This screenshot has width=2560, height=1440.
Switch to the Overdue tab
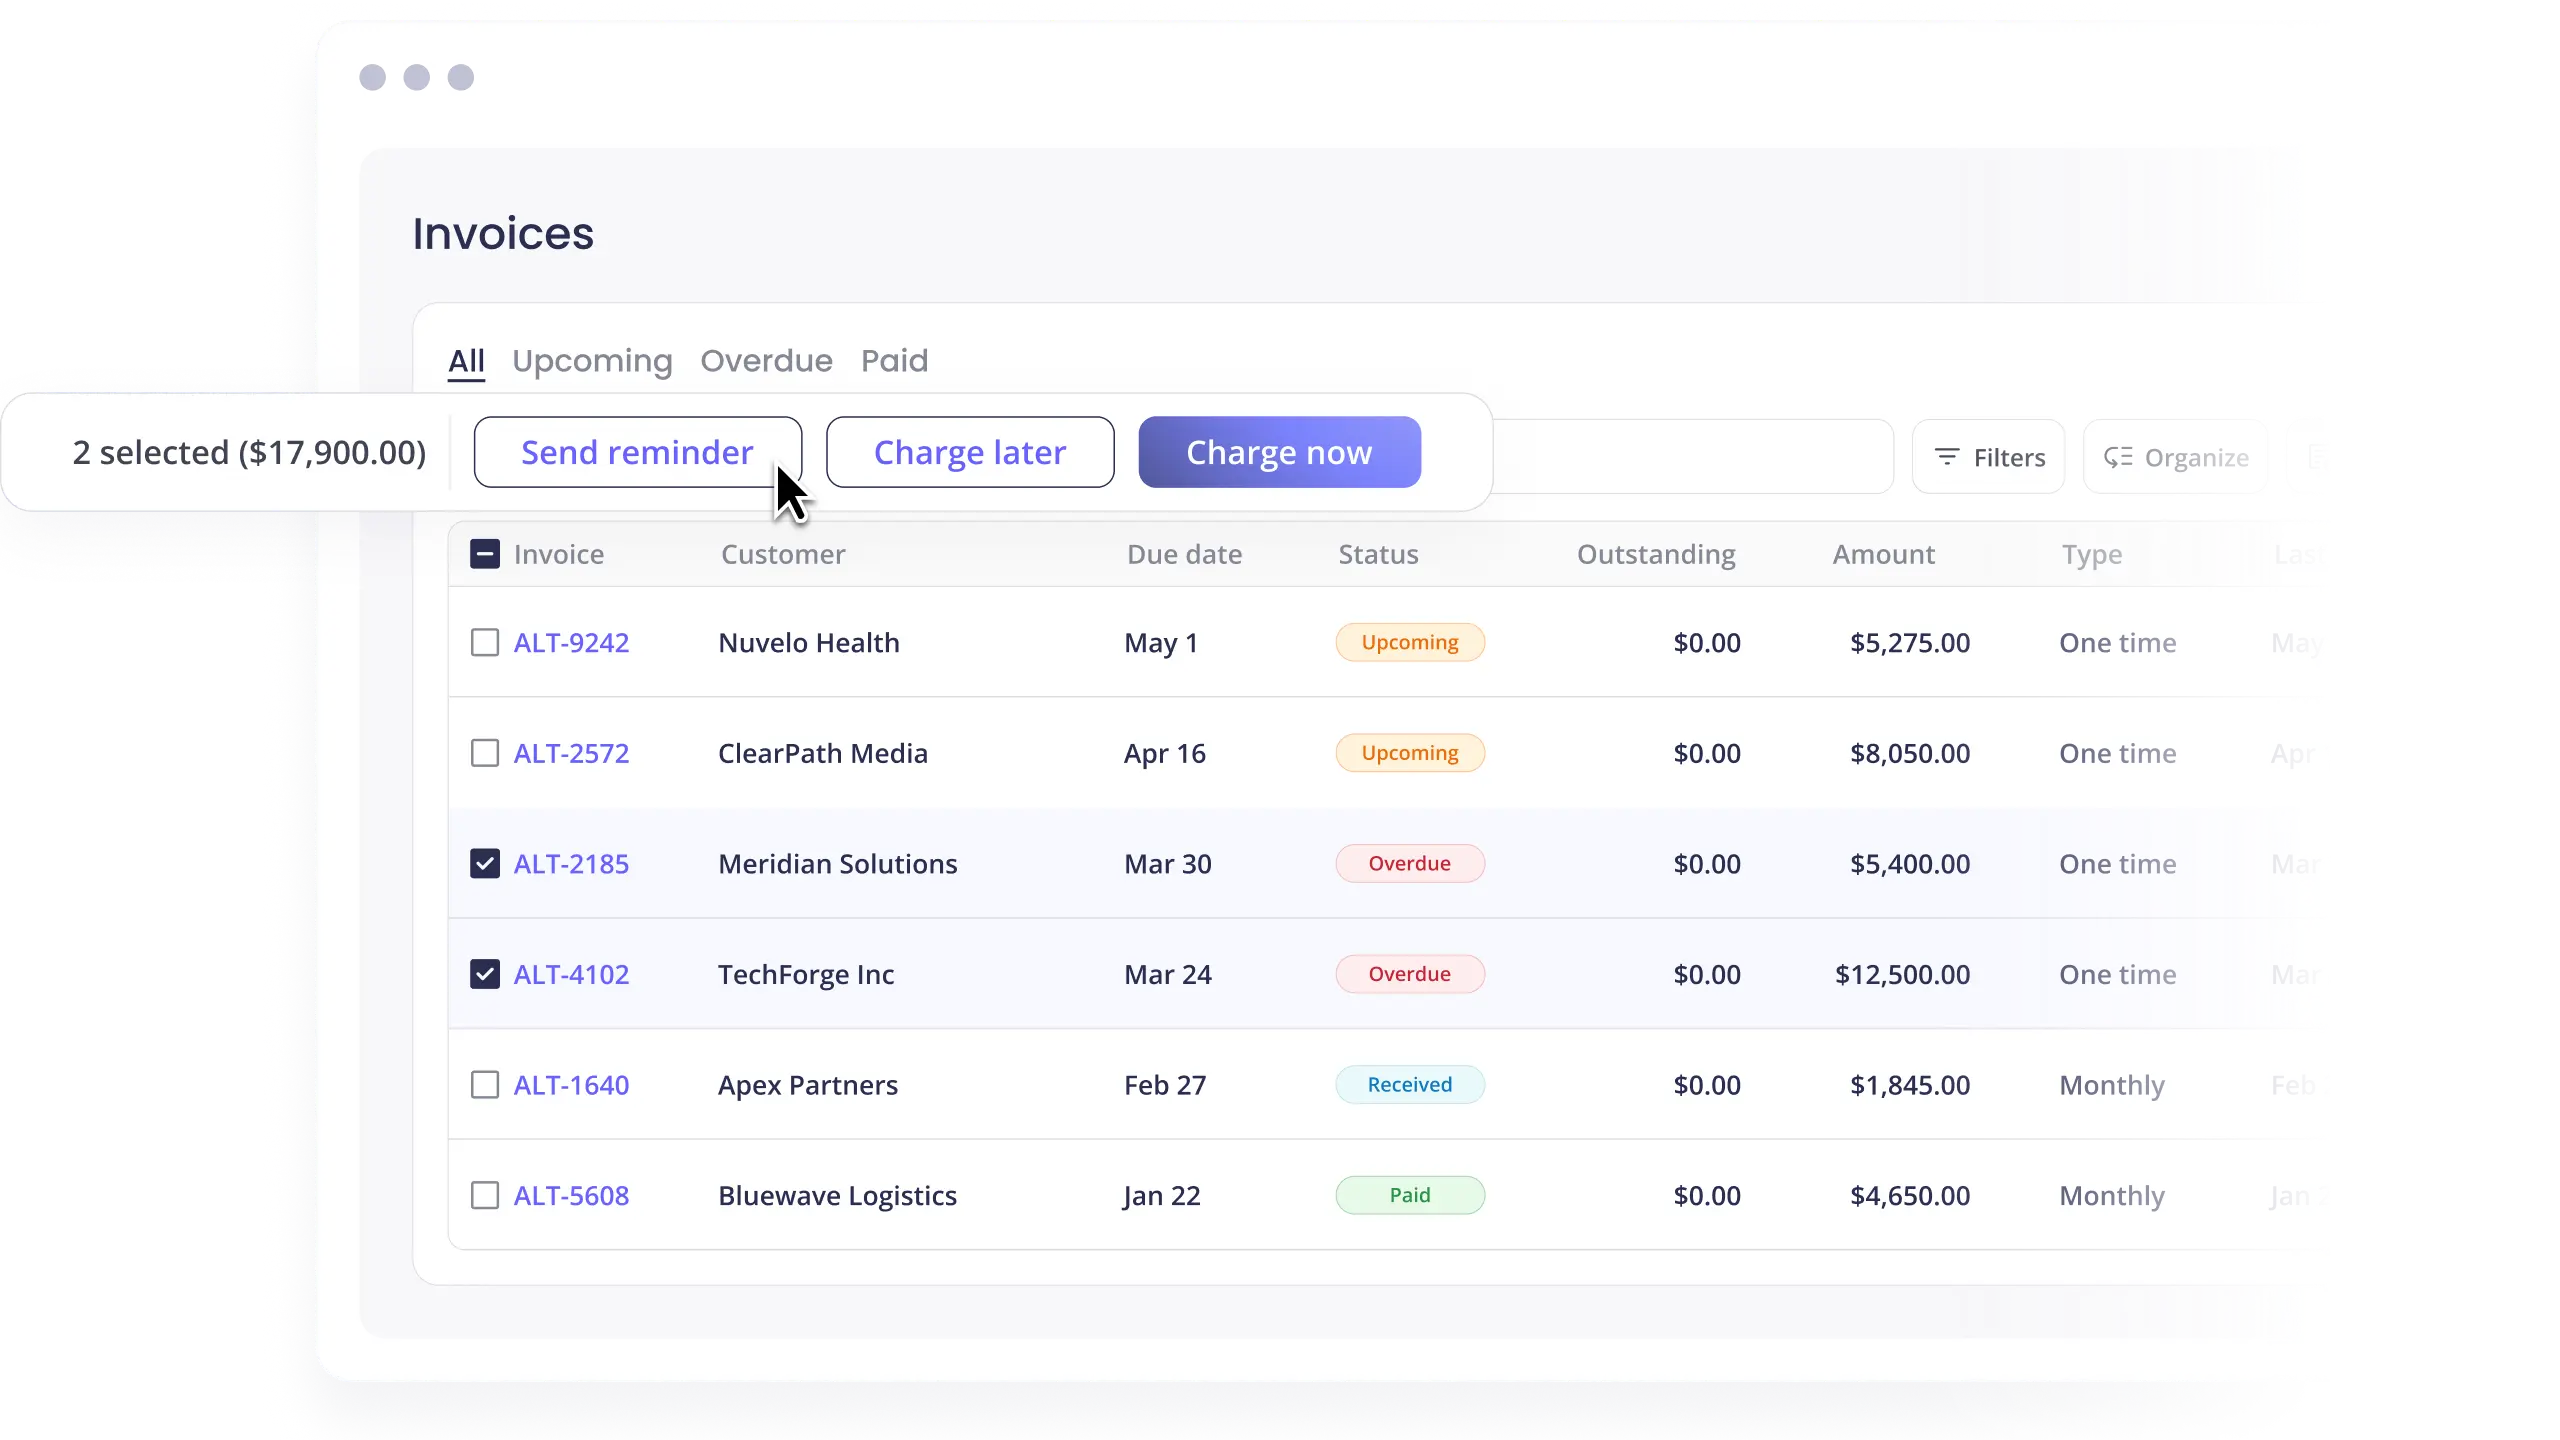click(766, 360)
